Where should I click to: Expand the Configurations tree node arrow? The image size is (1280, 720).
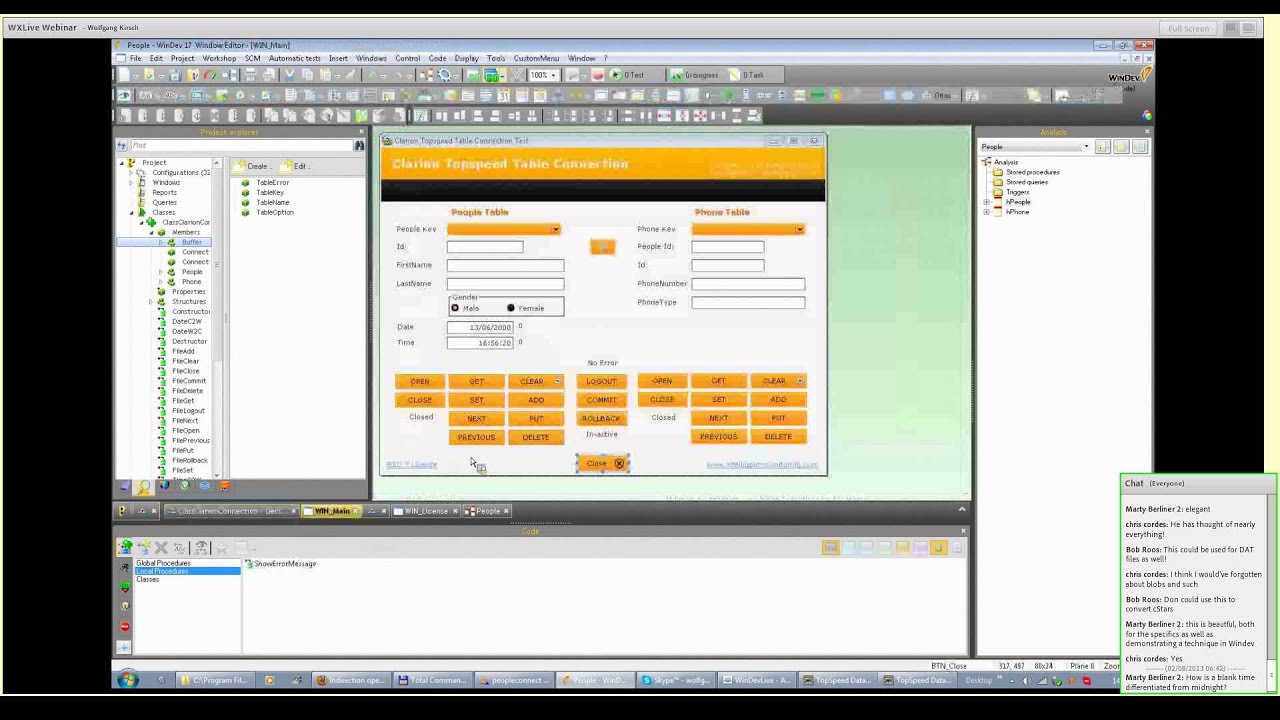click(130, 173)
